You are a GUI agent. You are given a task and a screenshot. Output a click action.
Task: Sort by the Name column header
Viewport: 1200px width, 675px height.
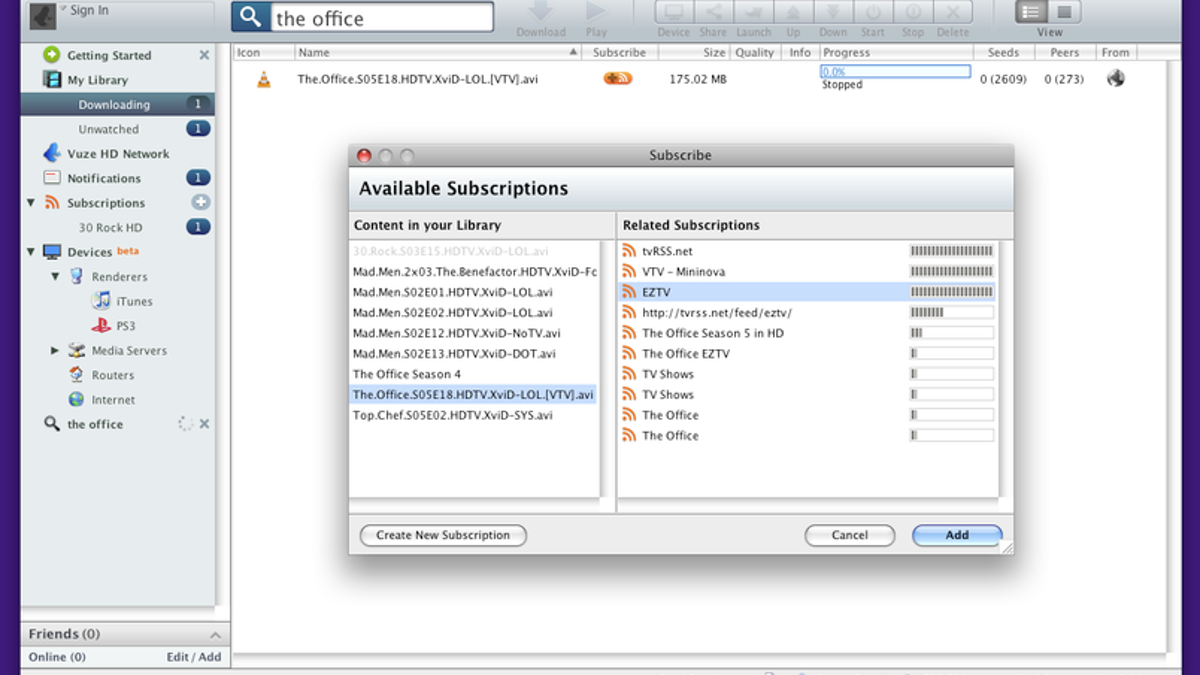438,52
